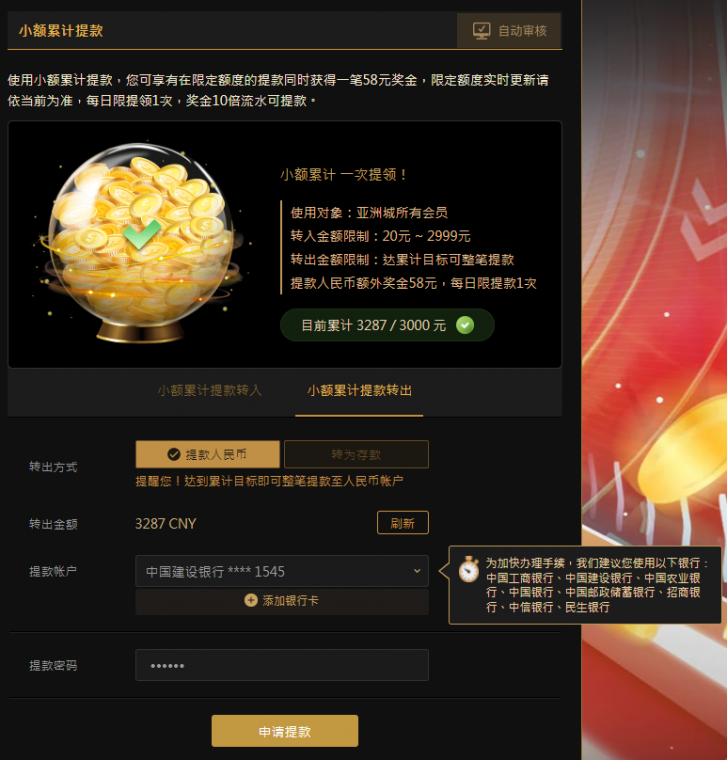
Task: Click the plus icon on 添加银行卡
Action: (251, 600)
